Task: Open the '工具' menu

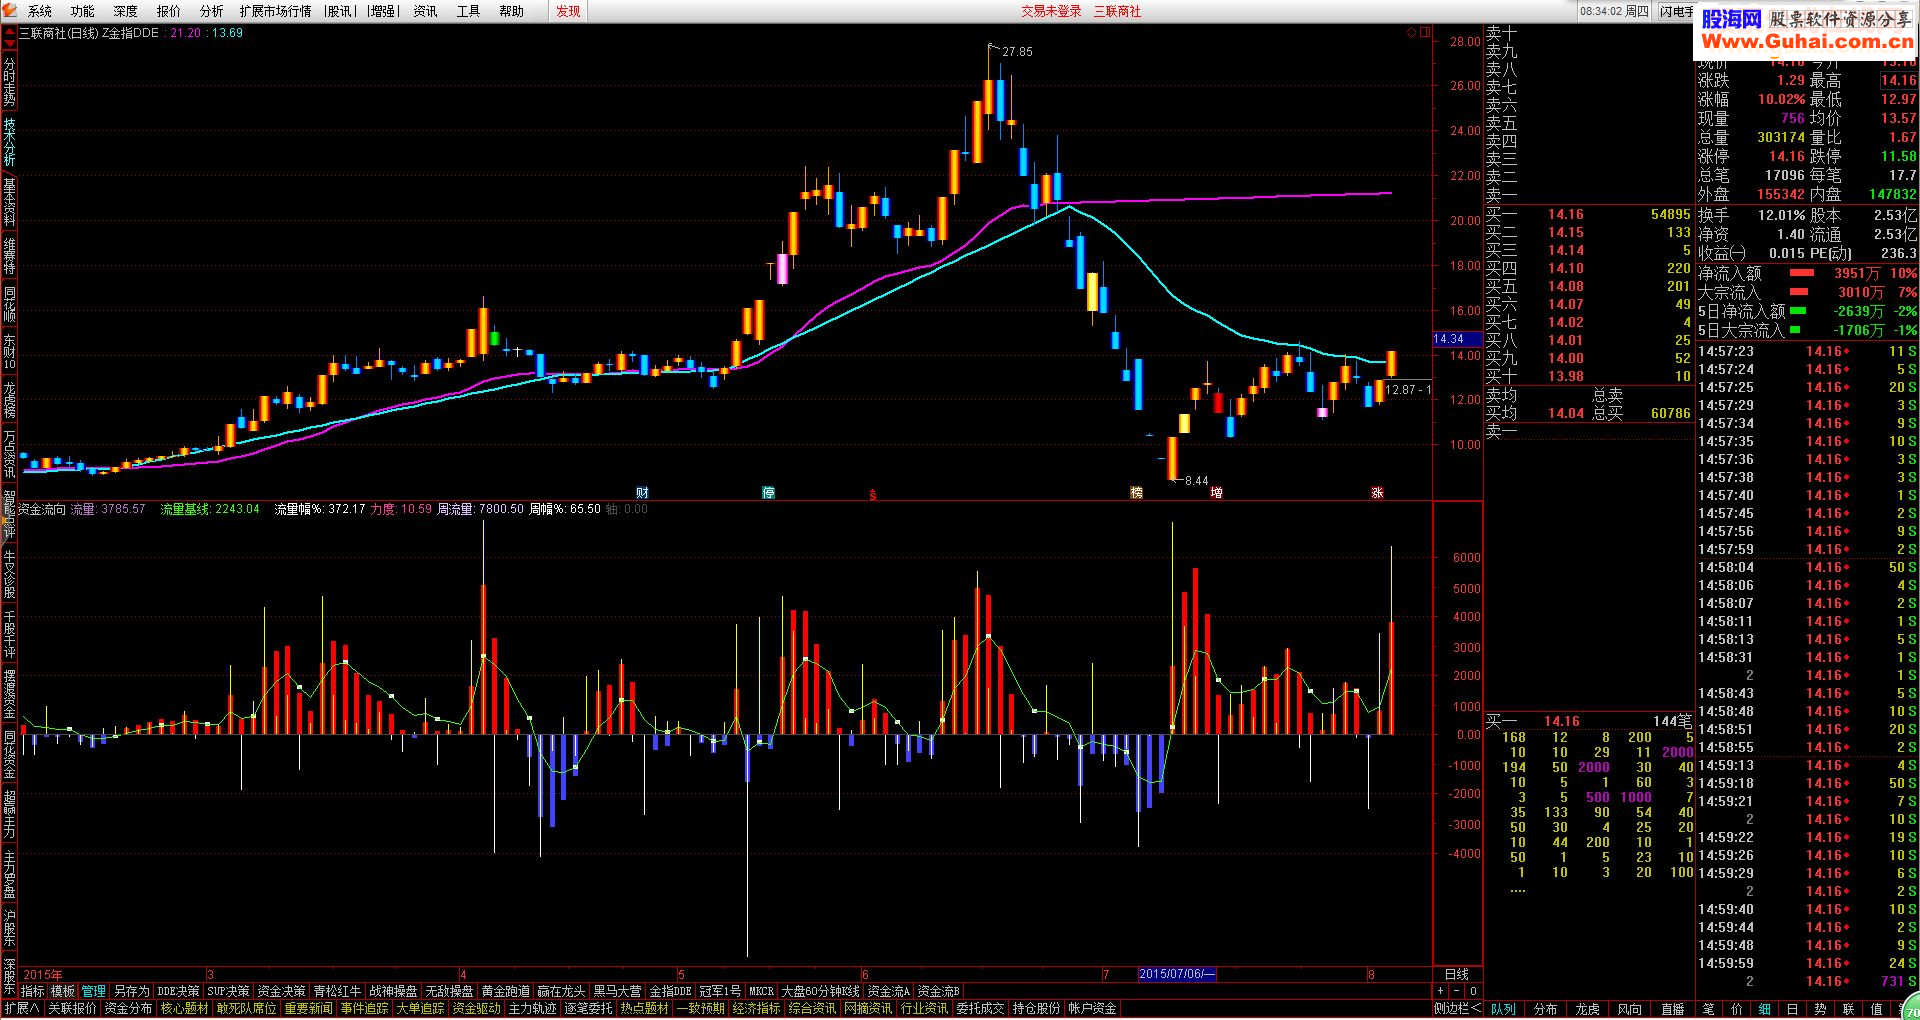Action: (469, 11)
